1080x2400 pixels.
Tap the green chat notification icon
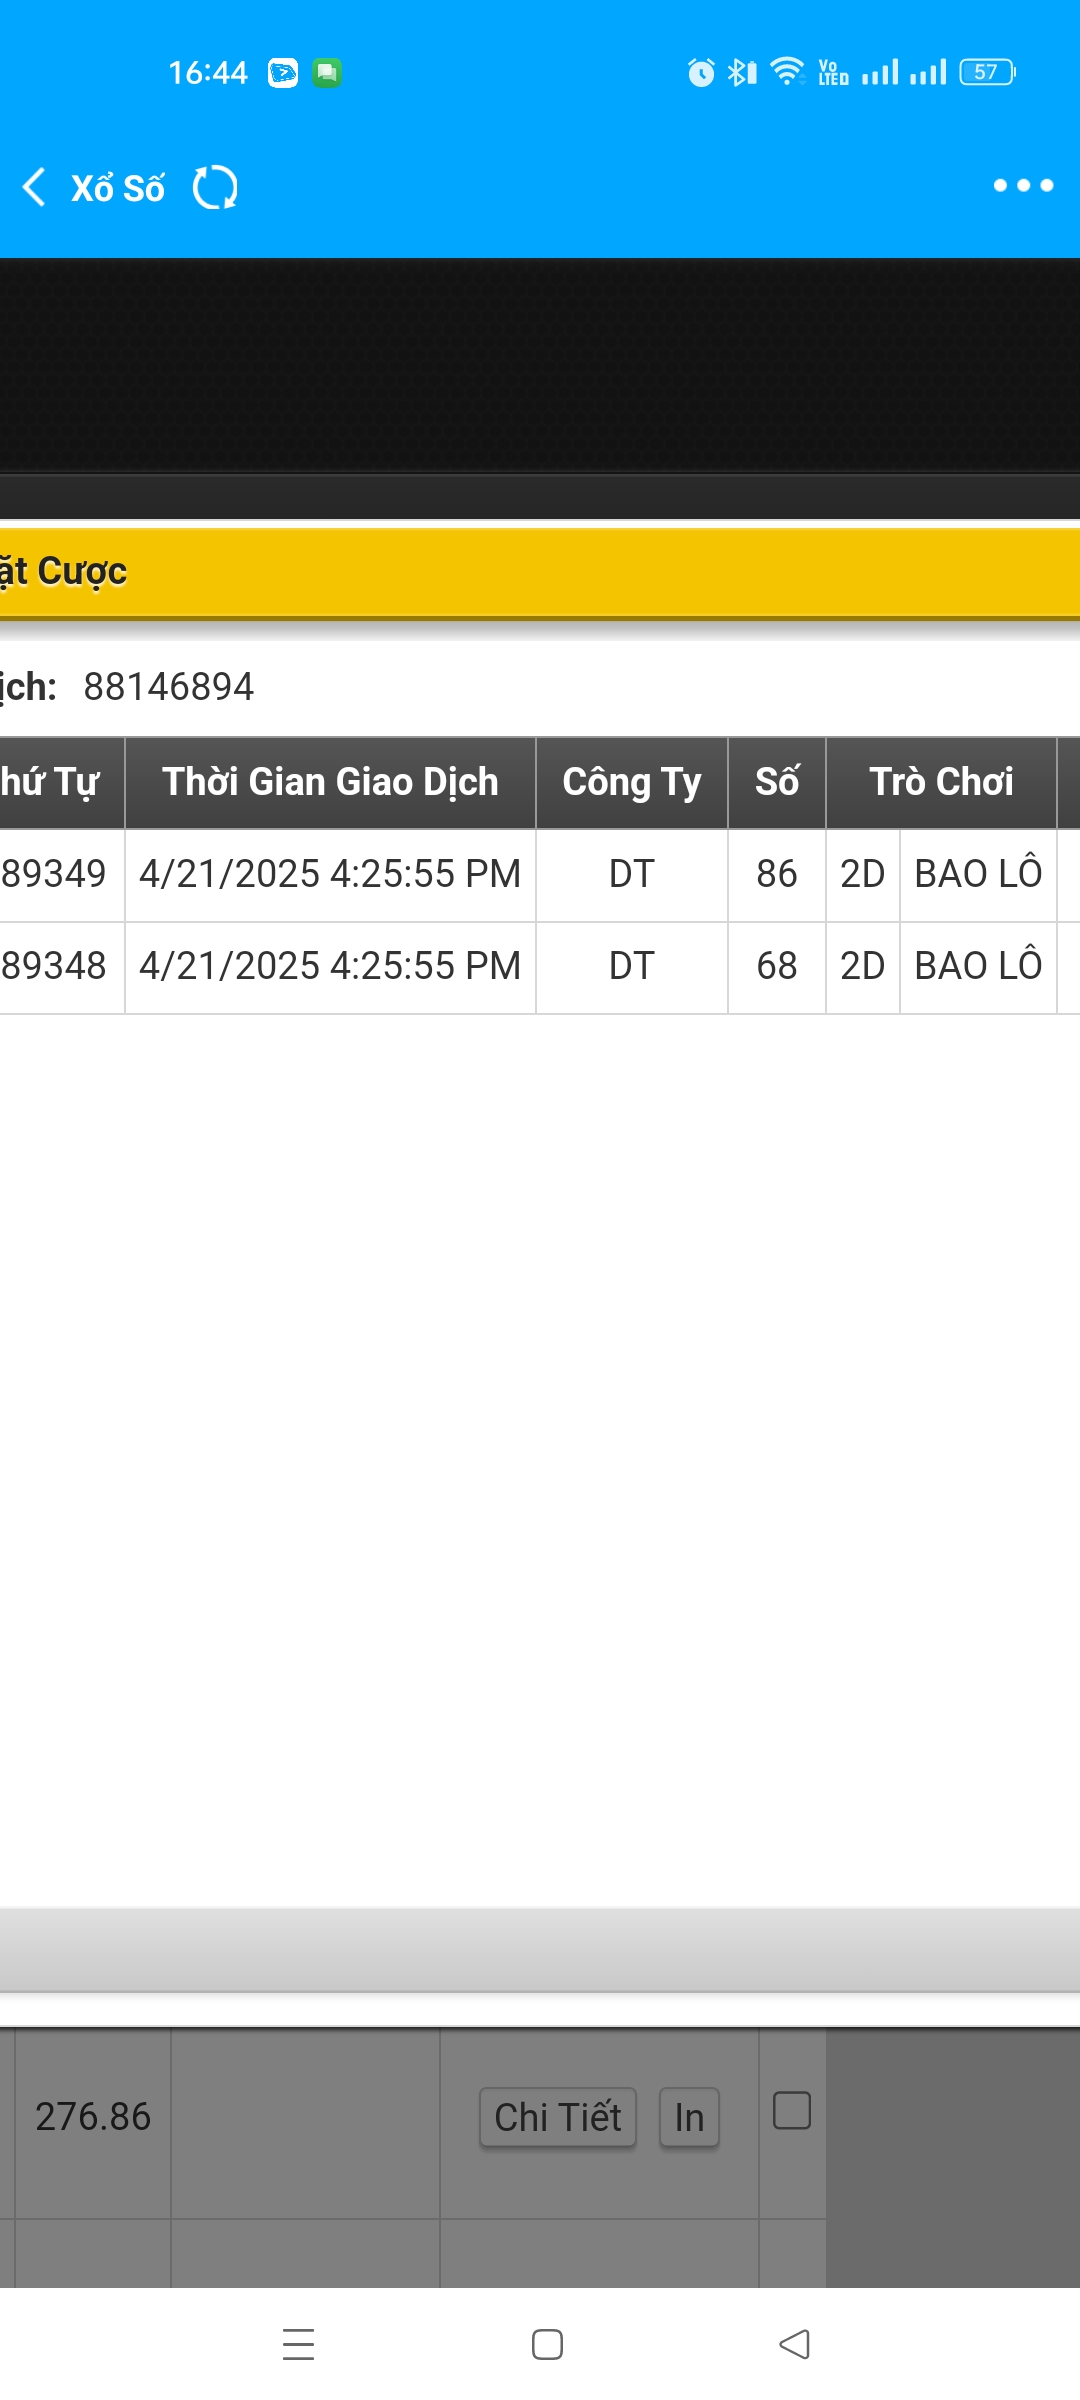point(327,73)
